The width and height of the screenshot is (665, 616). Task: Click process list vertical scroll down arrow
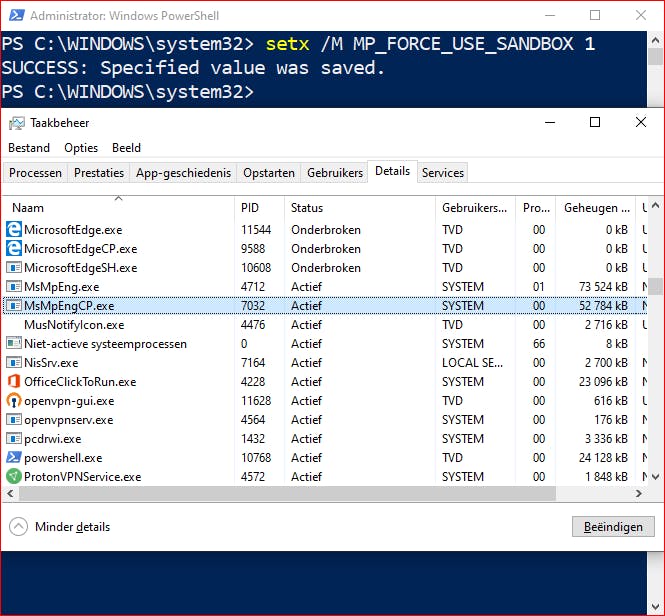coord(655,477)
